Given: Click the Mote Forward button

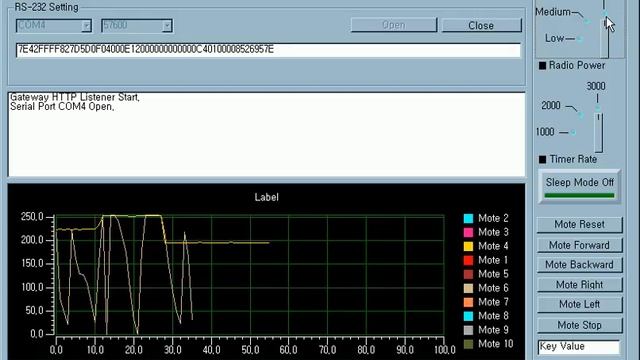Looking at the screenshot, I should click(579, 245).
